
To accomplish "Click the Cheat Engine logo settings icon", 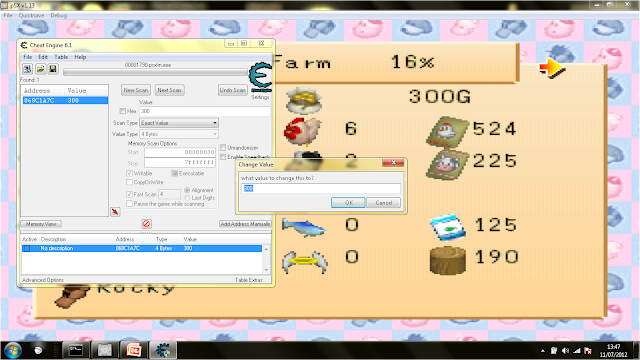I will point(260,78).
